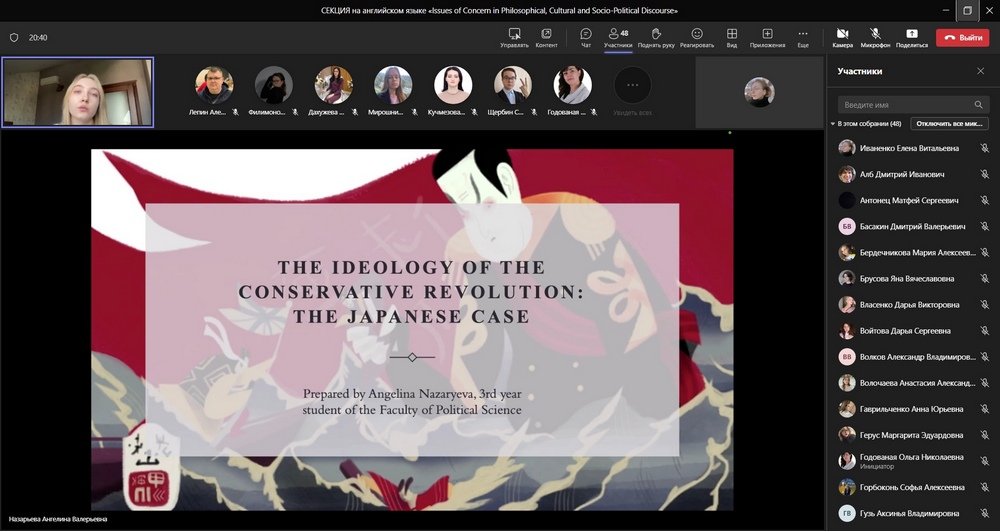
Task: Open Кучмезова participant avatar in strip
Action: pyautogui.click(x=453, y=85)
